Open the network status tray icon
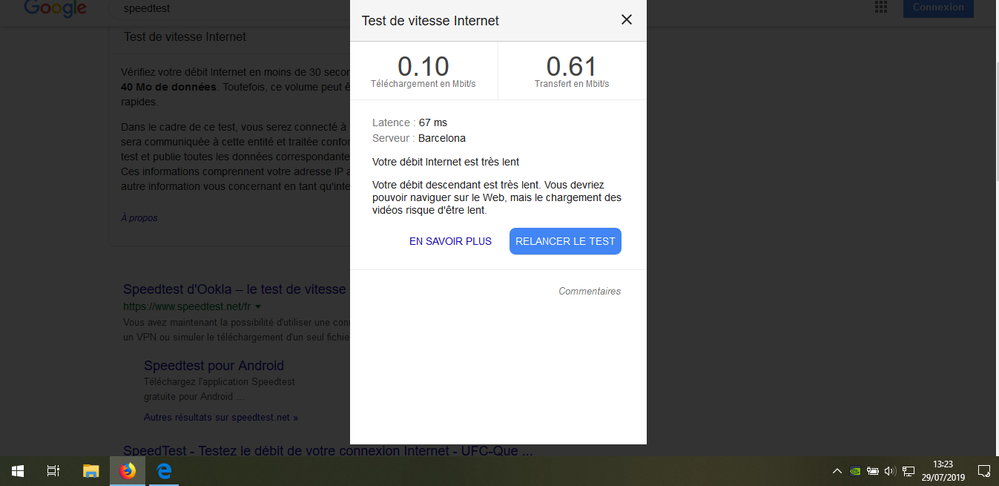The image size is (999, 486). coord(909,471)
